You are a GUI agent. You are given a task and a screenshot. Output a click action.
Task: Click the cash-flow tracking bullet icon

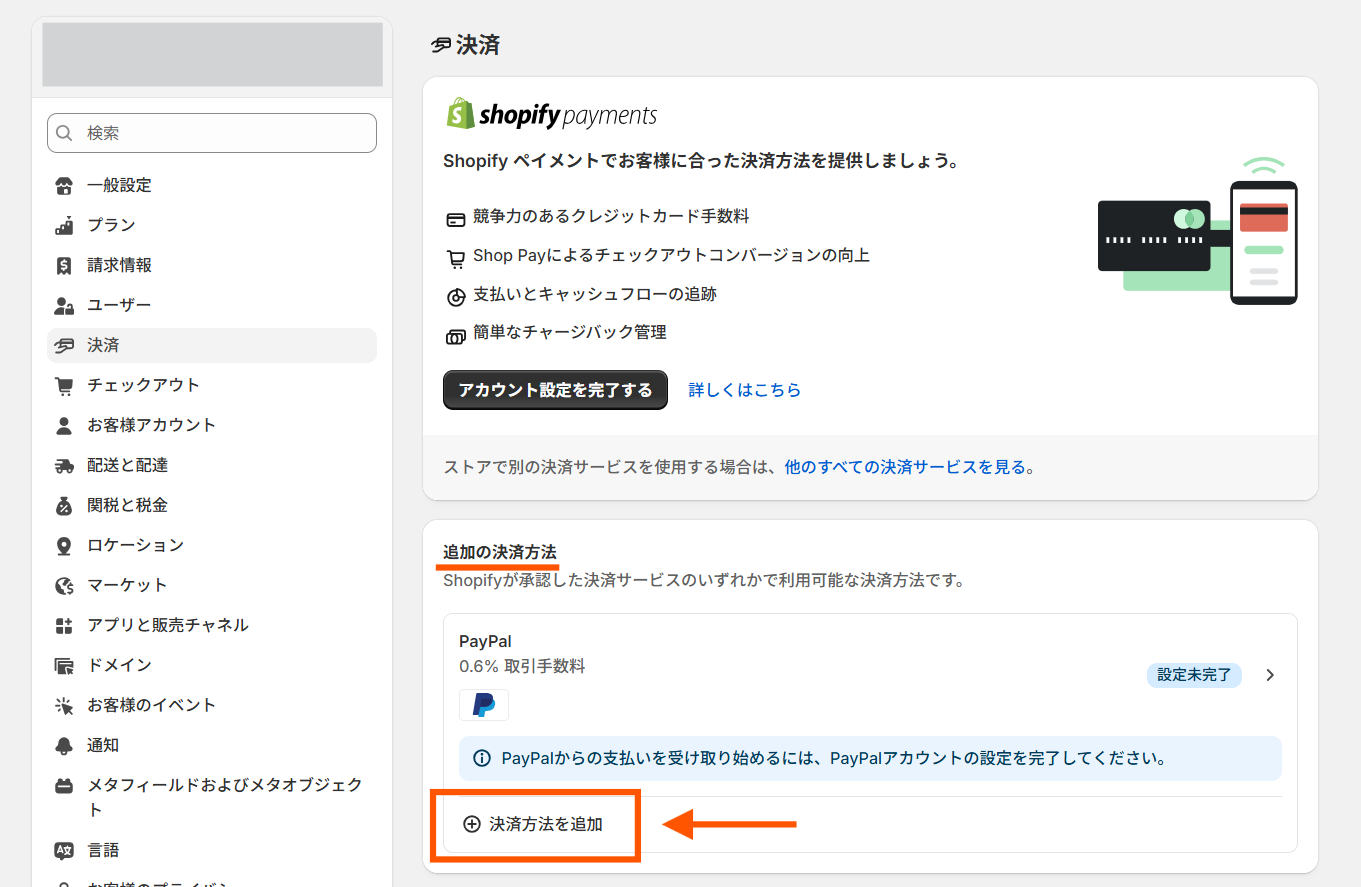[x=456, y=297]
